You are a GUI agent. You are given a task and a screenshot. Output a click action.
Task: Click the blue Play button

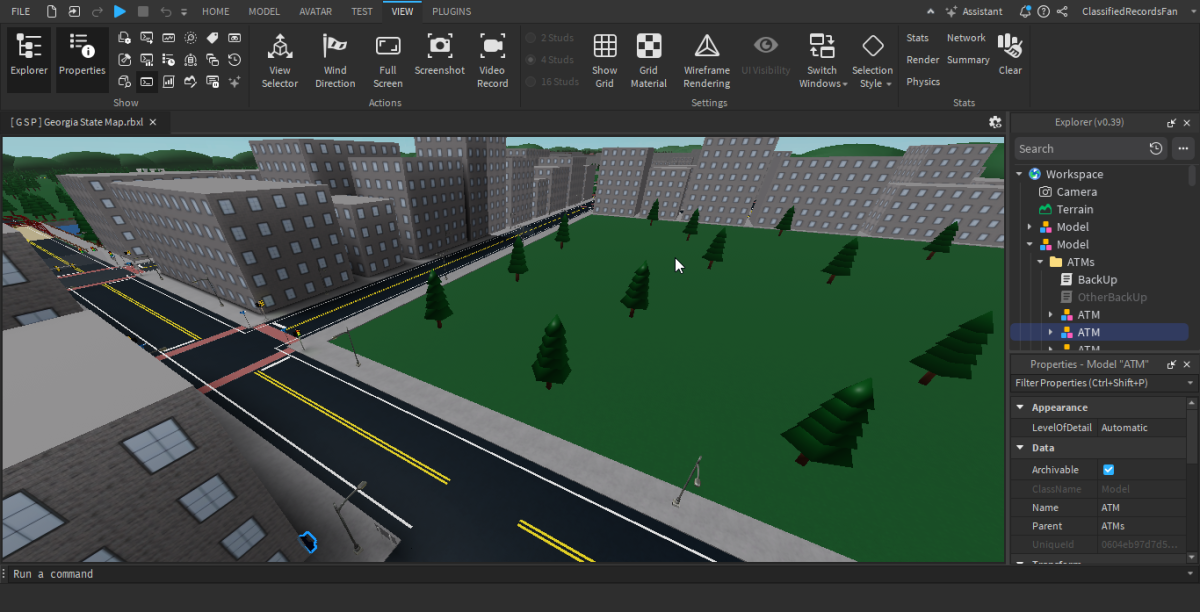coord(120,11)
